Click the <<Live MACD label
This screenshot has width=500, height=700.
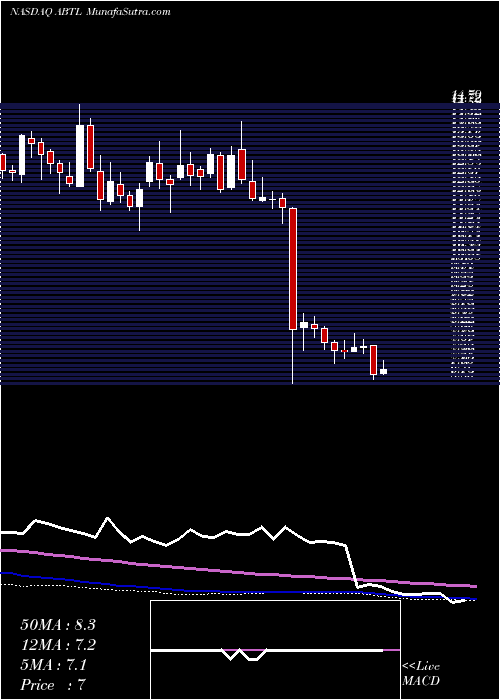pyautogui.click(x=421, y=674)
